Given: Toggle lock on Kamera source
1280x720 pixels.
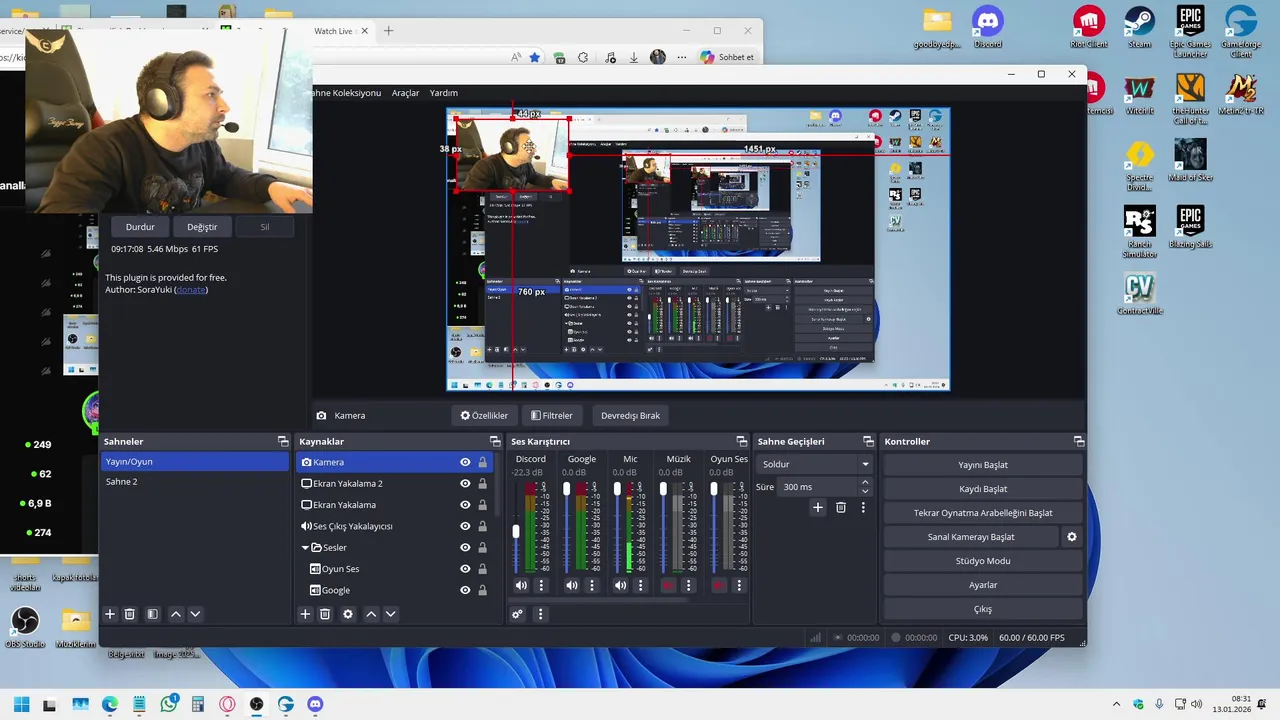Looking at the screenshot, I should click(482, 462).
